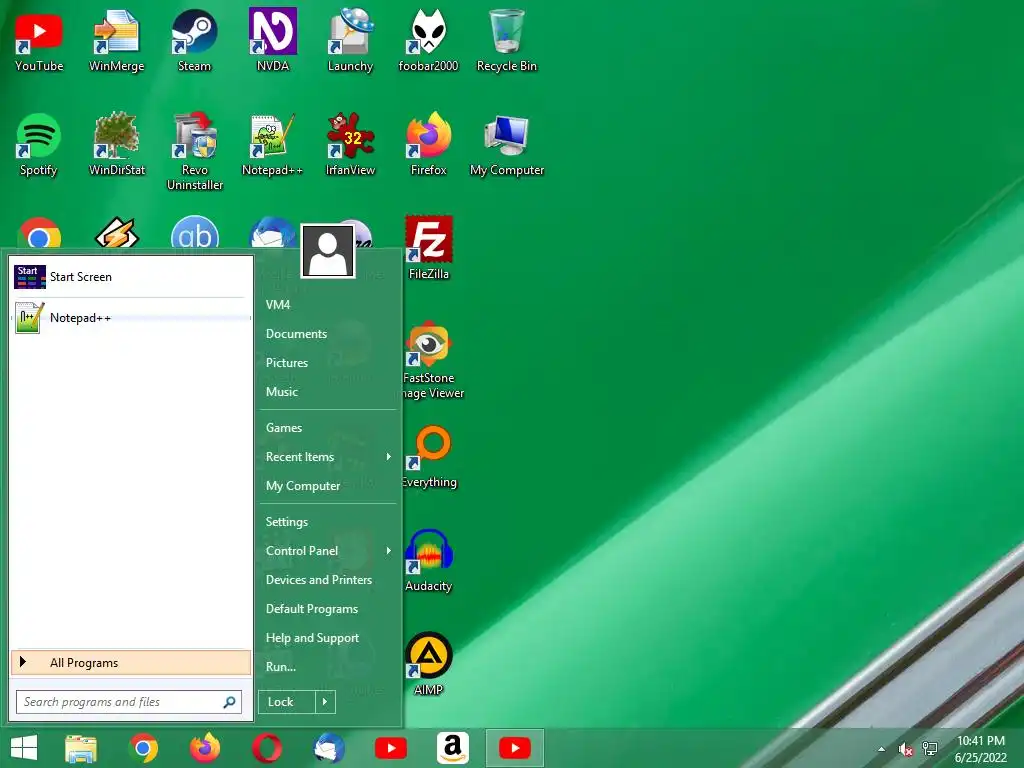The width and height of the screenshot is (1024, 768).
Task: Select the Chrome desktop icon behind menu
Action: tap(39, 234)
